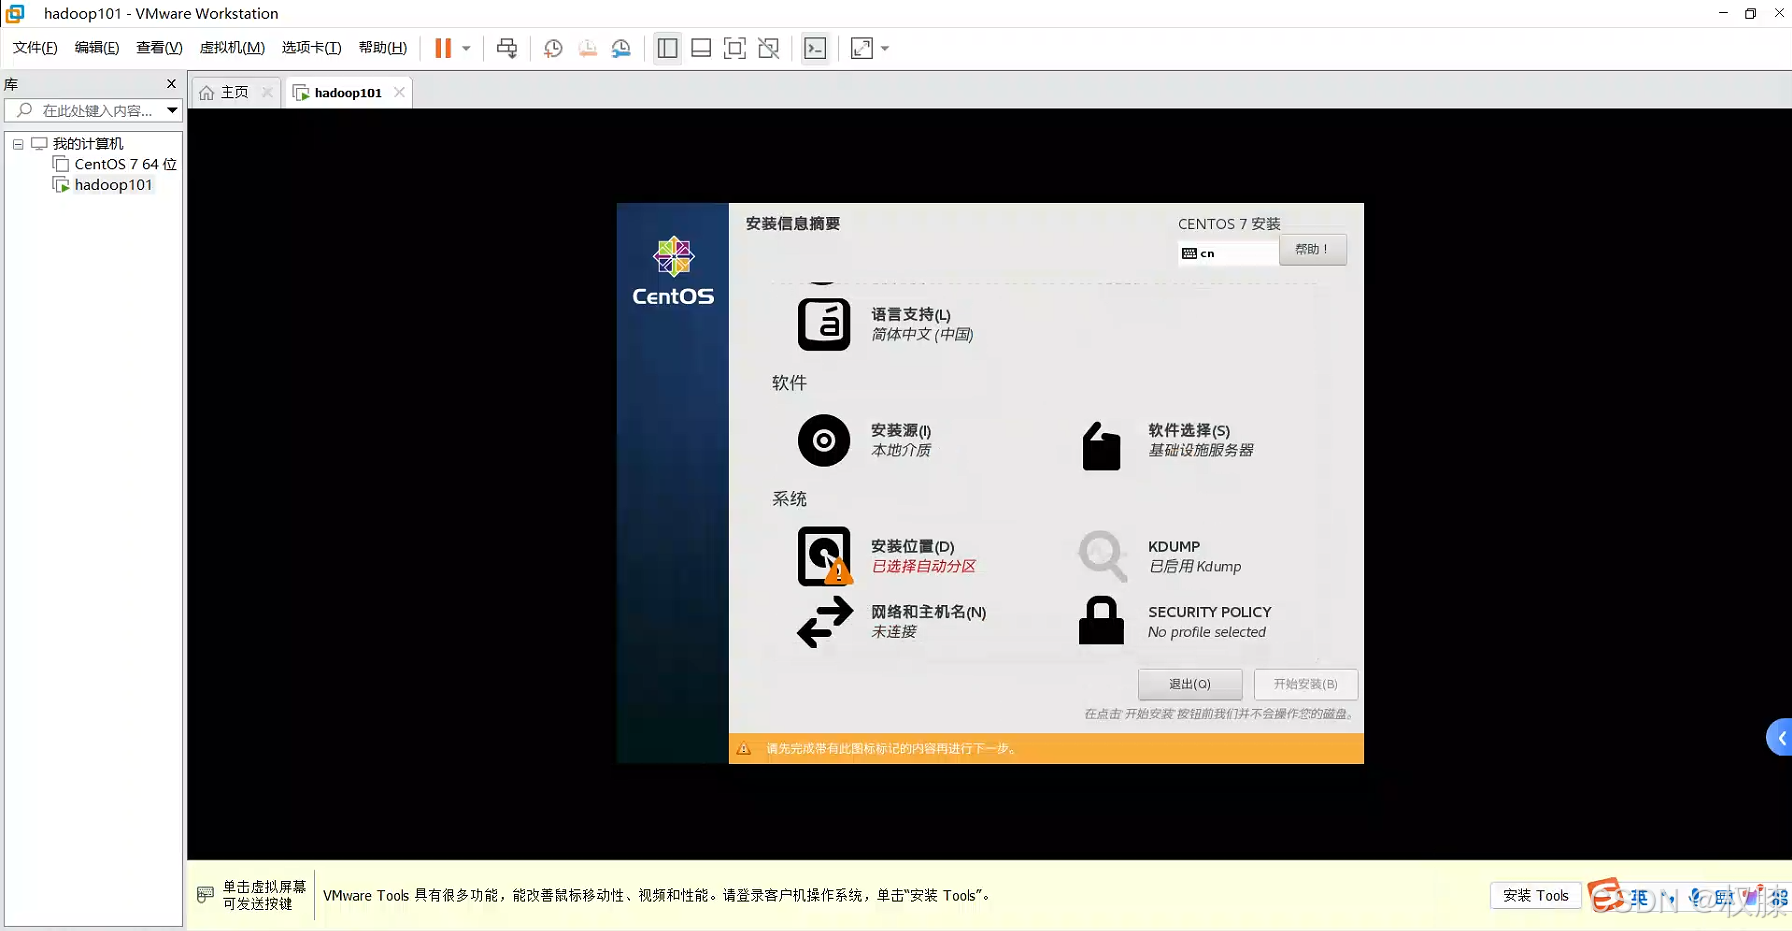The image size is (1792, 931).
Task: Open the stretch guest options dropdown arrow
Action: coord(885,48)
